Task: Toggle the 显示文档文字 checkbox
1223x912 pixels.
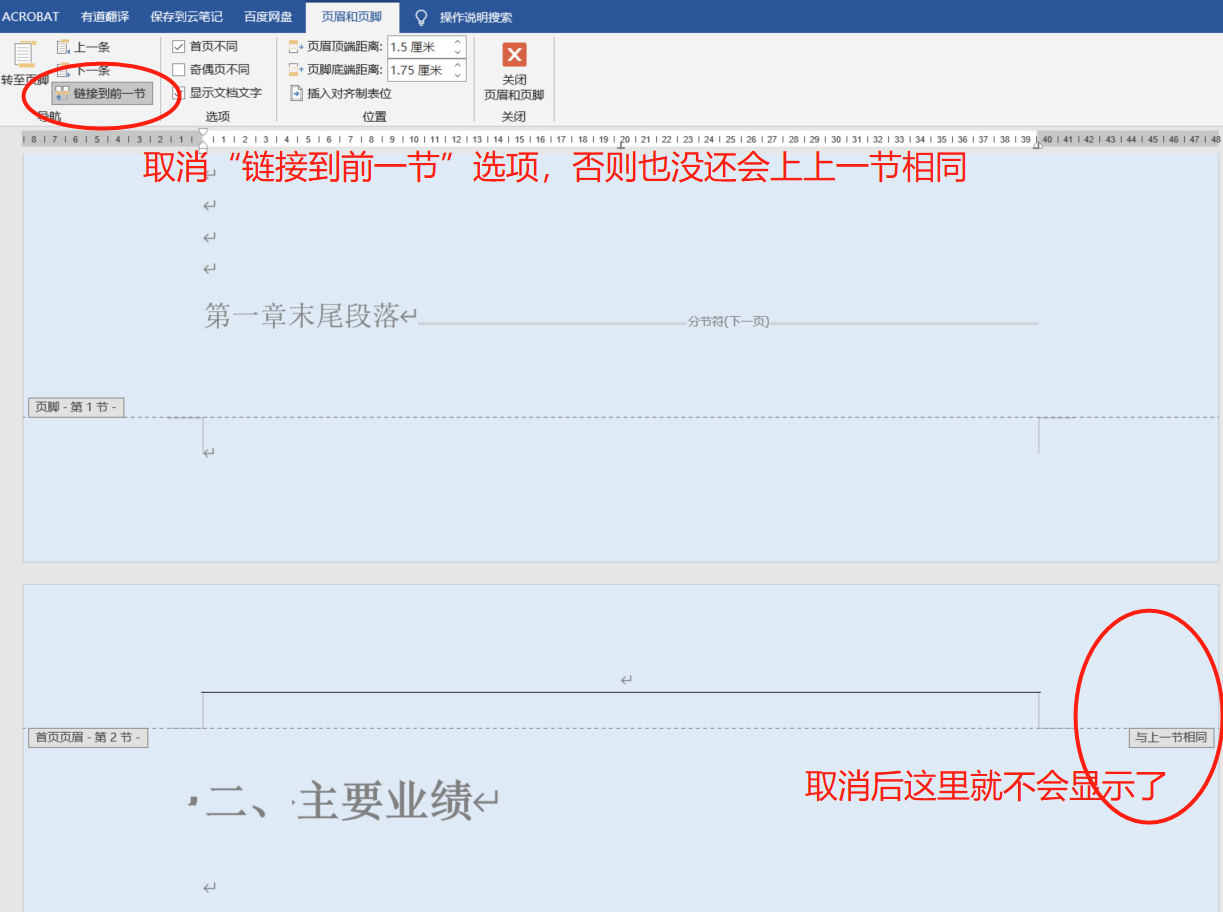Action: point(179,93)
